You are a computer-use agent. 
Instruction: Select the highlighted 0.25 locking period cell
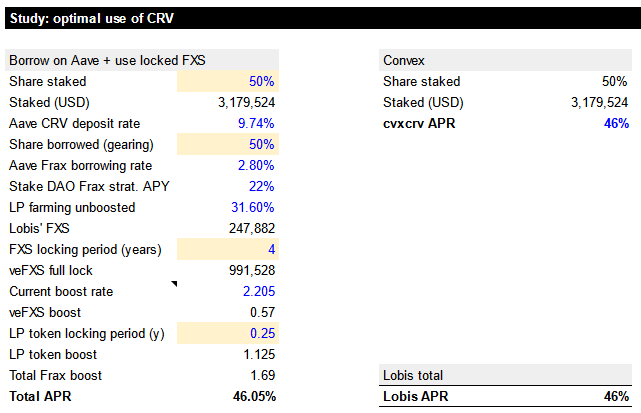[228, 333]
